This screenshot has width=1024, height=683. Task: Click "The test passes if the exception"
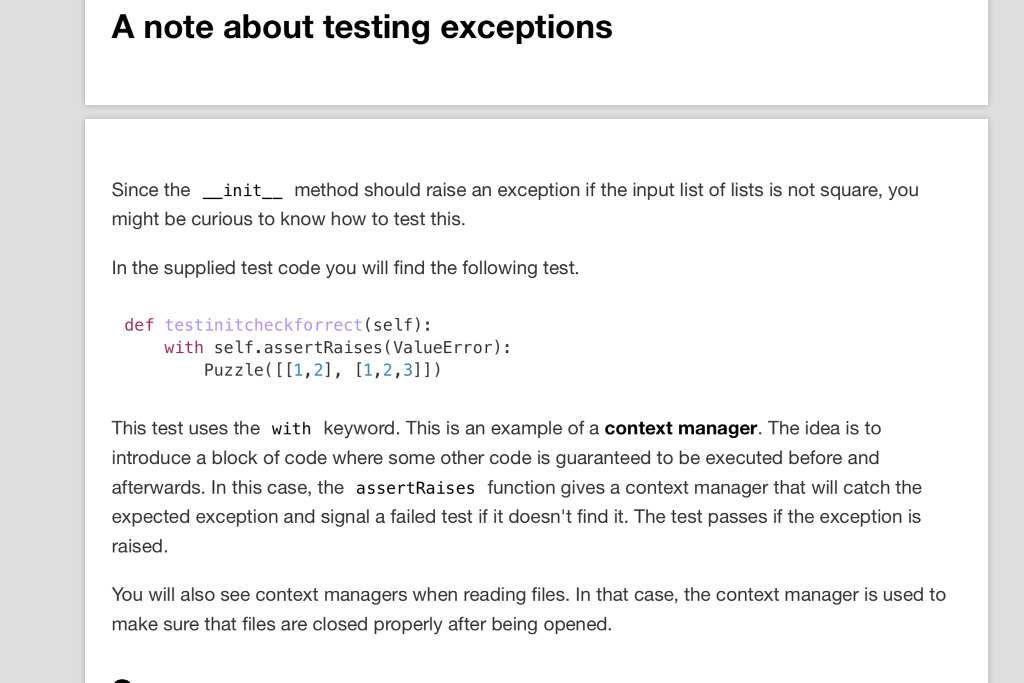coord(770,517)
